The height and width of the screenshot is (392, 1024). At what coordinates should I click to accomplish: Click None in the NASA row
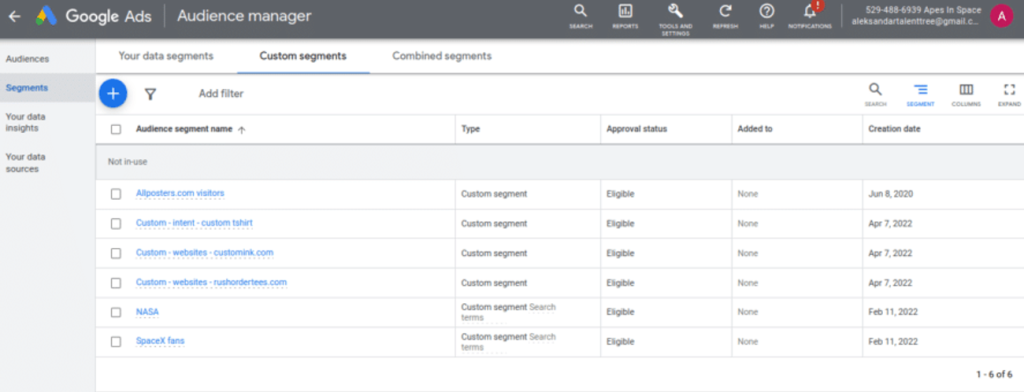coord(748,312)
